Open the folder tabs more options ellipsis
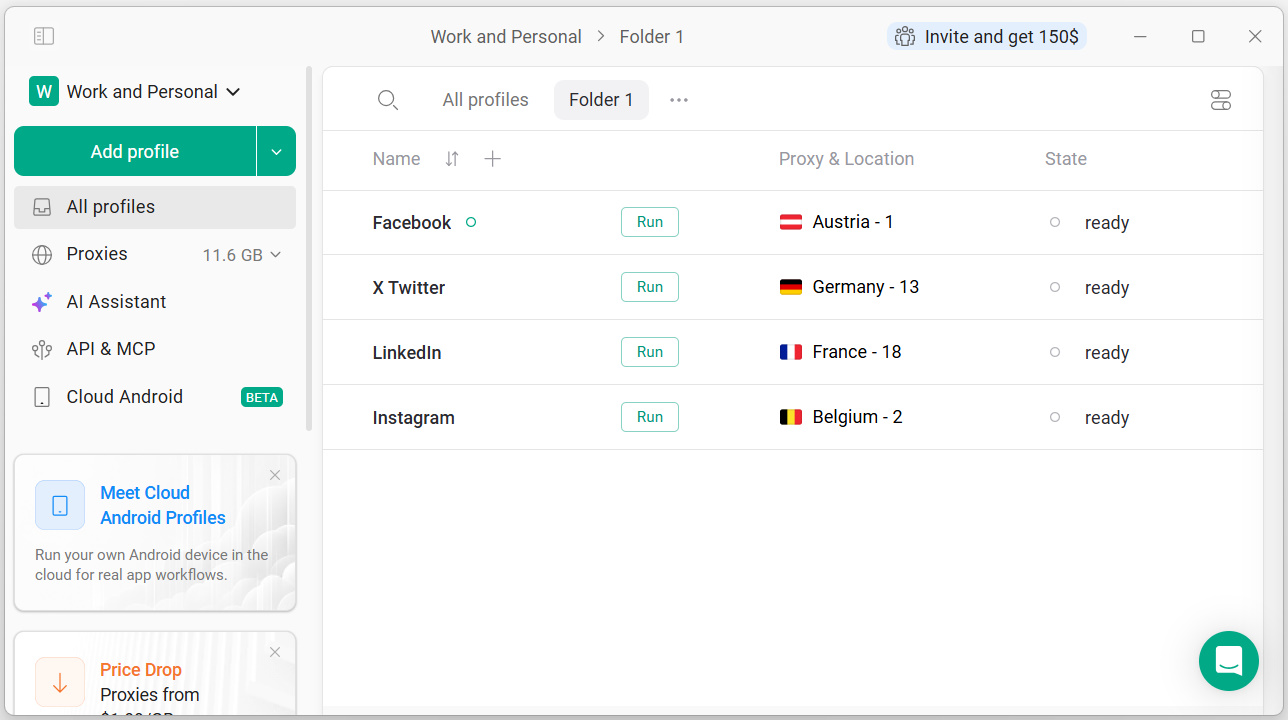Viewport: 1288px width, 720px height. pyautogui.click(x=679, y=100)
